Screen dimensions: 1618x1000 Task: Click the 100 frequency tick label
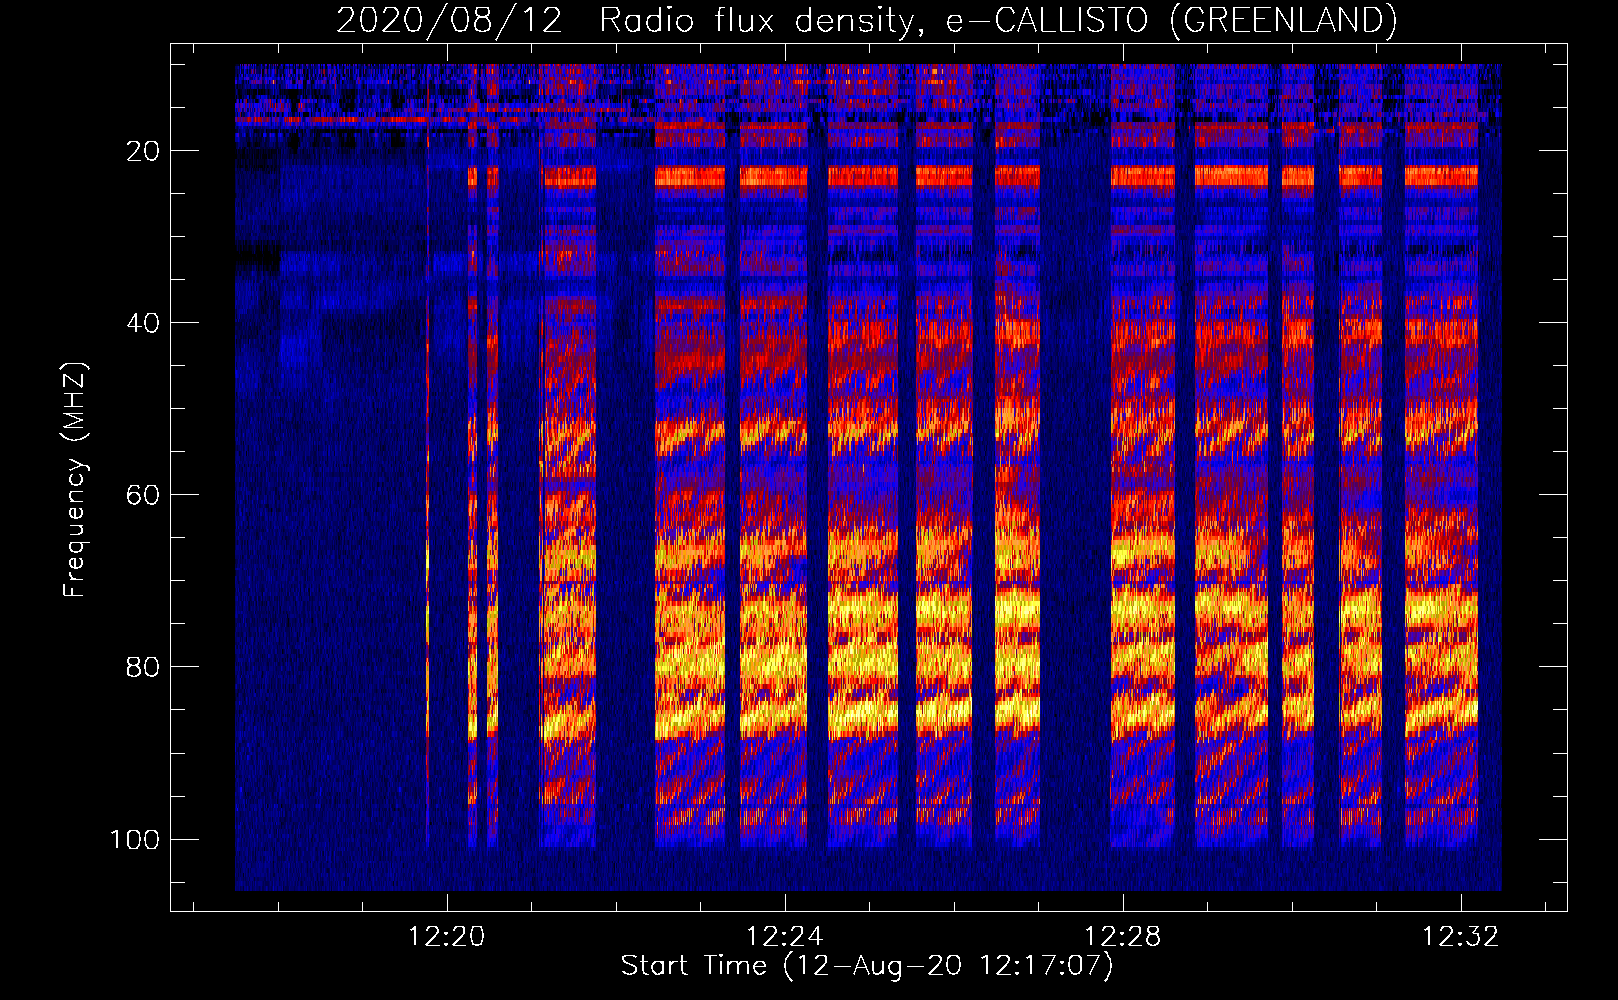pos(135,839)
